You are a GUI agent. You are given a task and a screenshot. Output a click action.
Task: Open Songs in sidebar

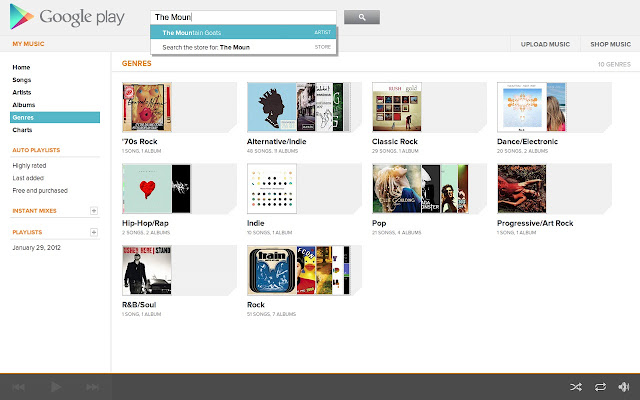(22, 80)
